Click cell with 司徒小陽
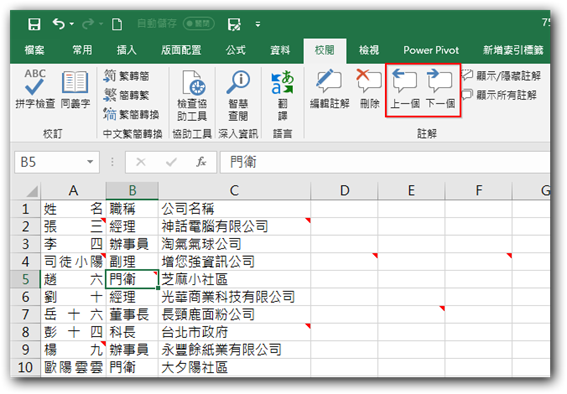 point(73,262)
